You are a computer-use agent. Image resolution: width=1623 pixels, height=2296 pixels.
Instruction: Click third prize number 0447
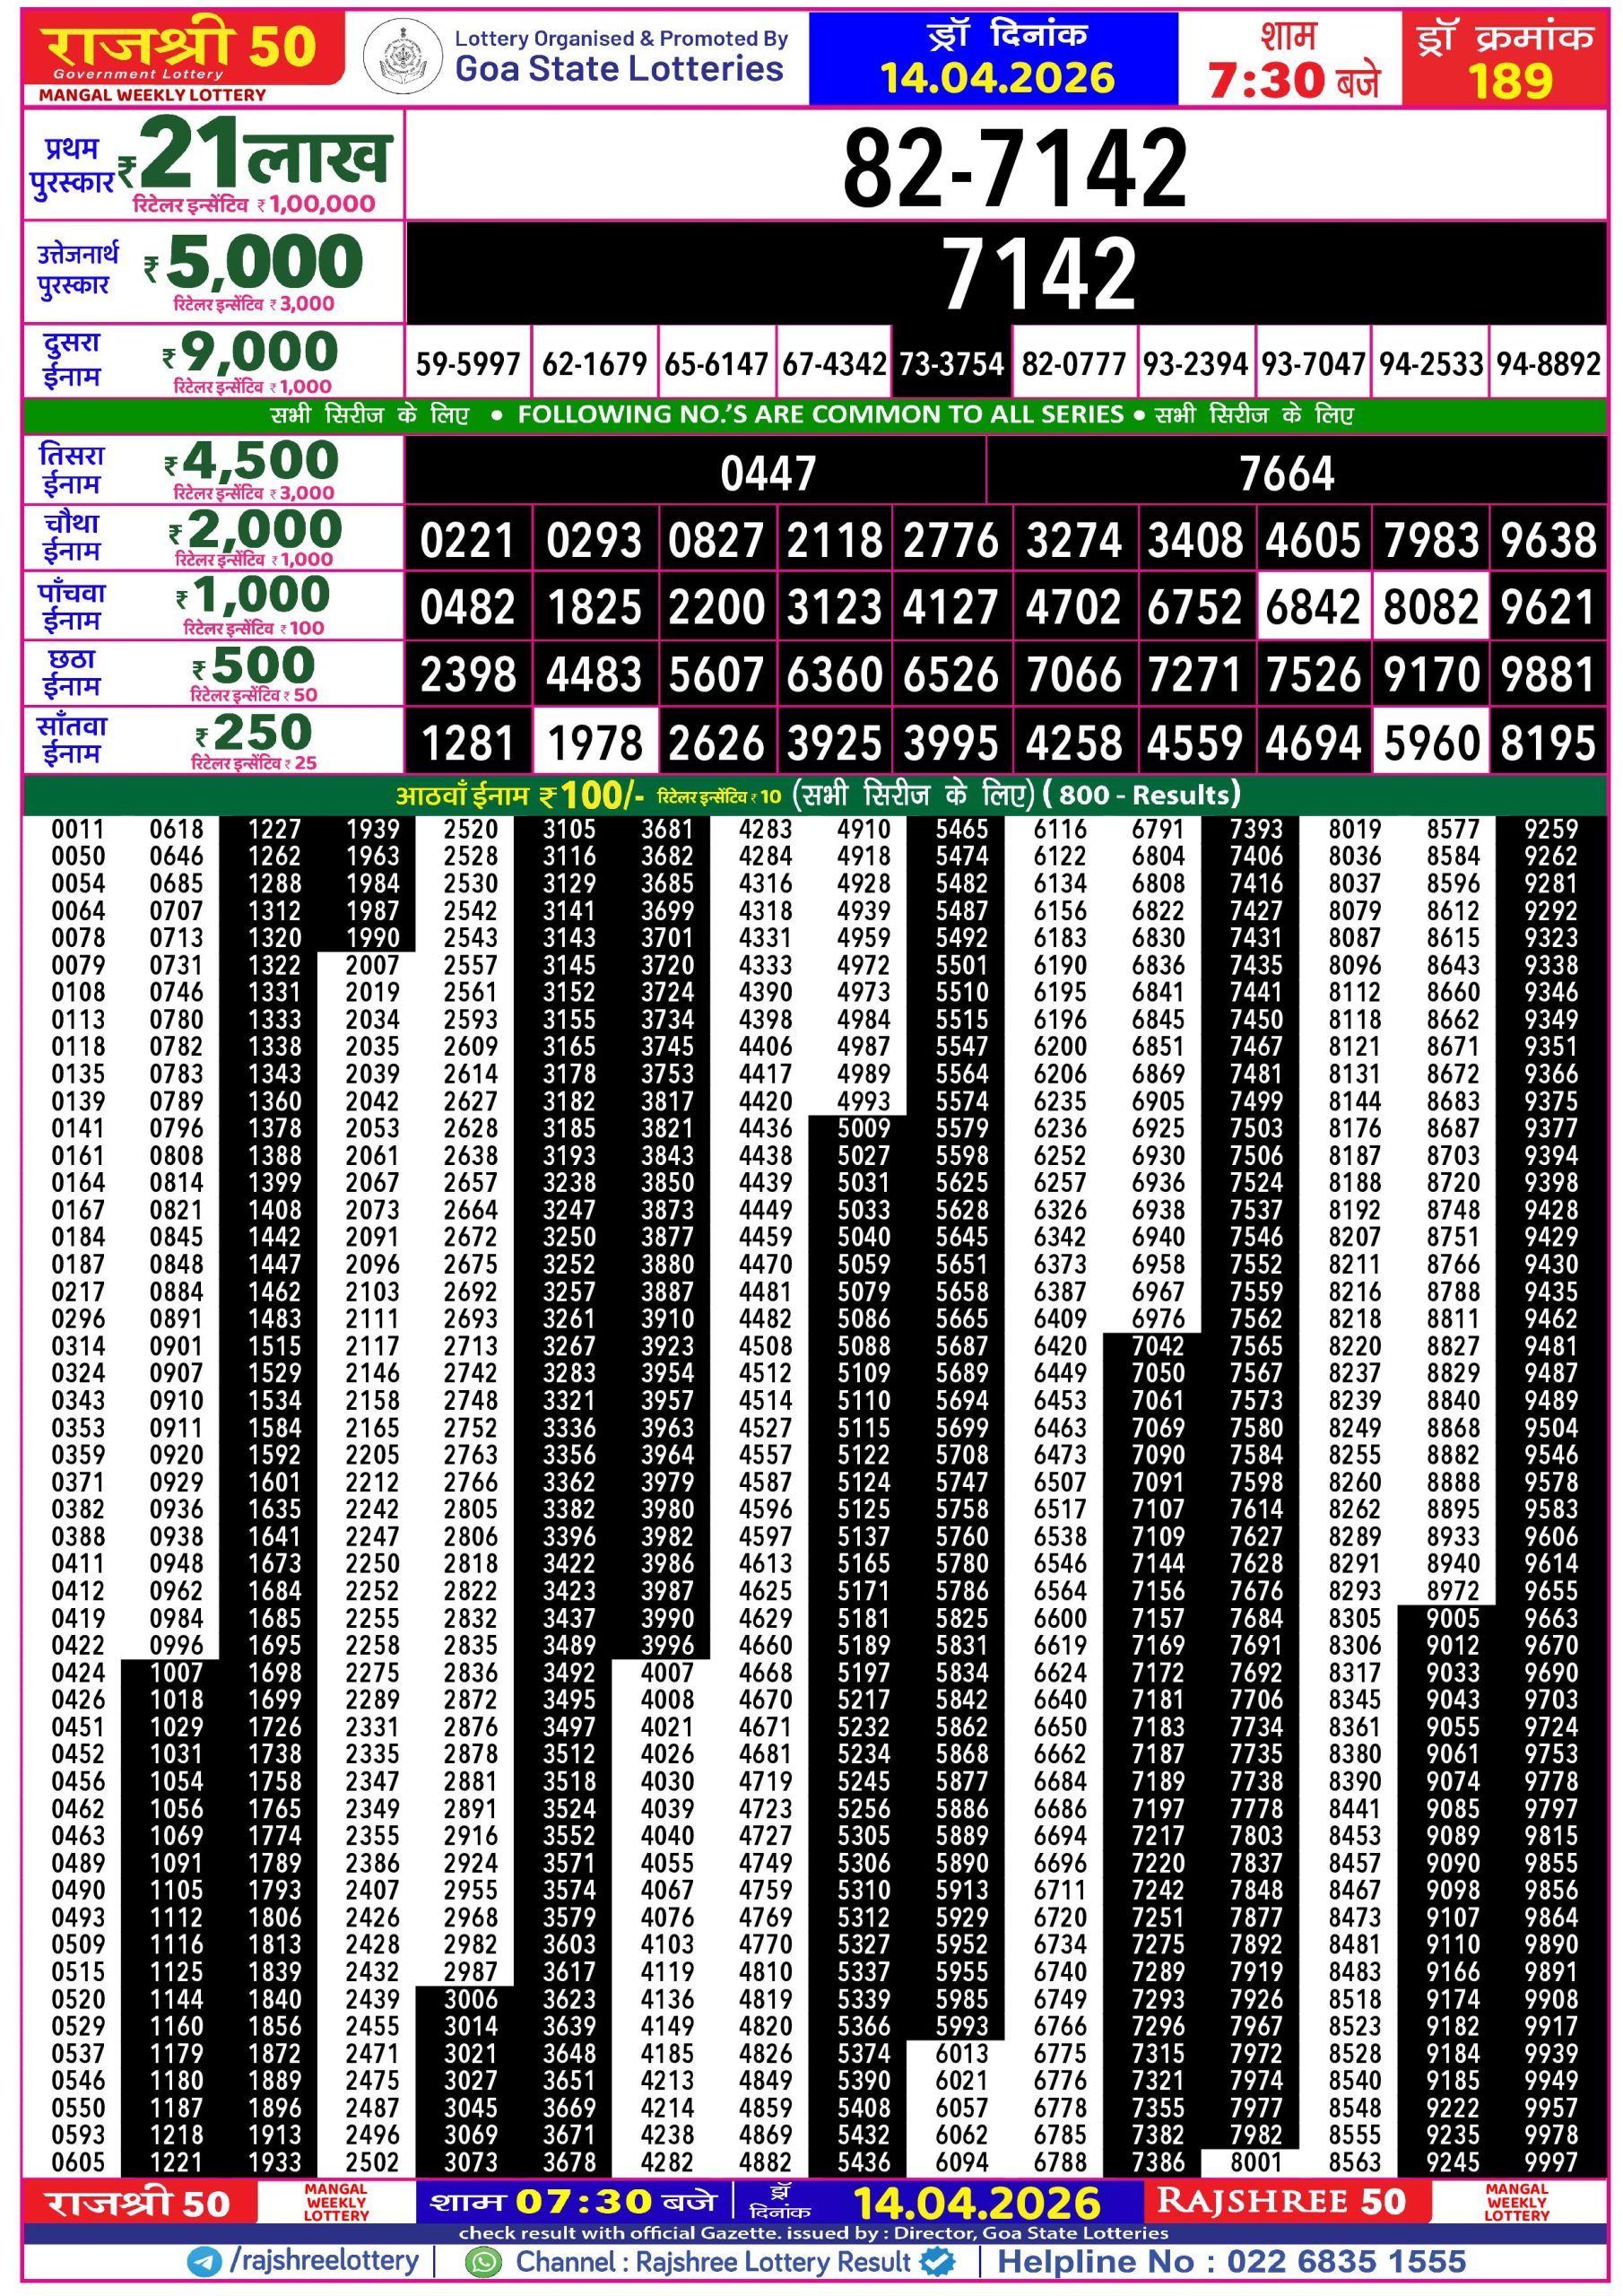click(768, 473)
